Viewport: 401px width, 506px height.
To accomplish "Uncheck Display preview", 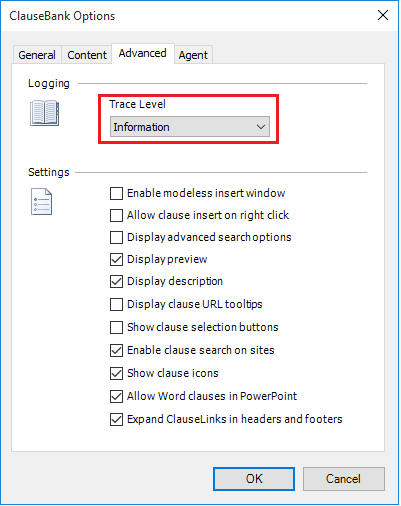I will pos(116,259).
